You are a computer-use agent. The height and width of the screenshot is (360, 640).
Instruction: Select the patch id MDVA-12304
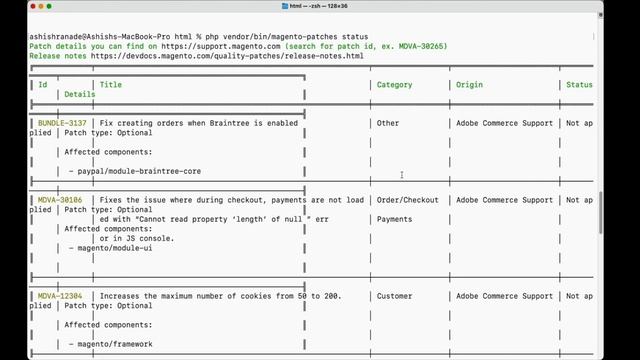pyautogui.click(x=60, y=296)
